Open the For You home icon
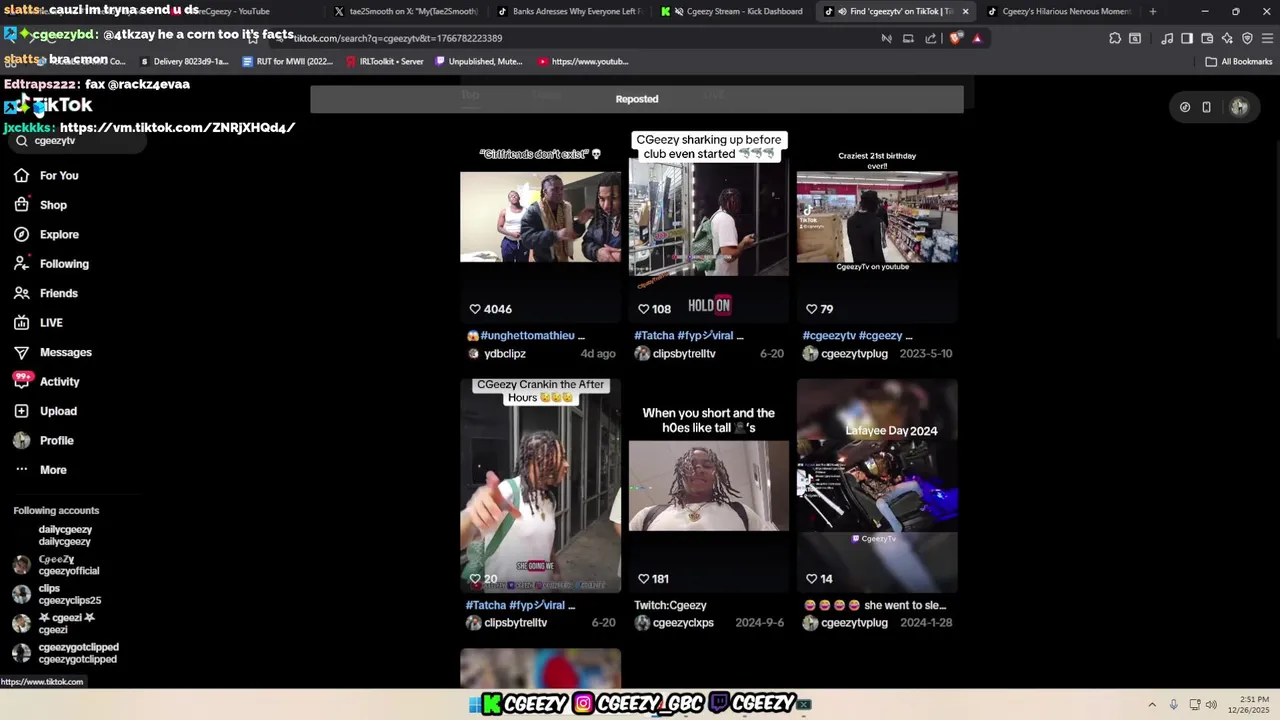 (x=21, y=176)
